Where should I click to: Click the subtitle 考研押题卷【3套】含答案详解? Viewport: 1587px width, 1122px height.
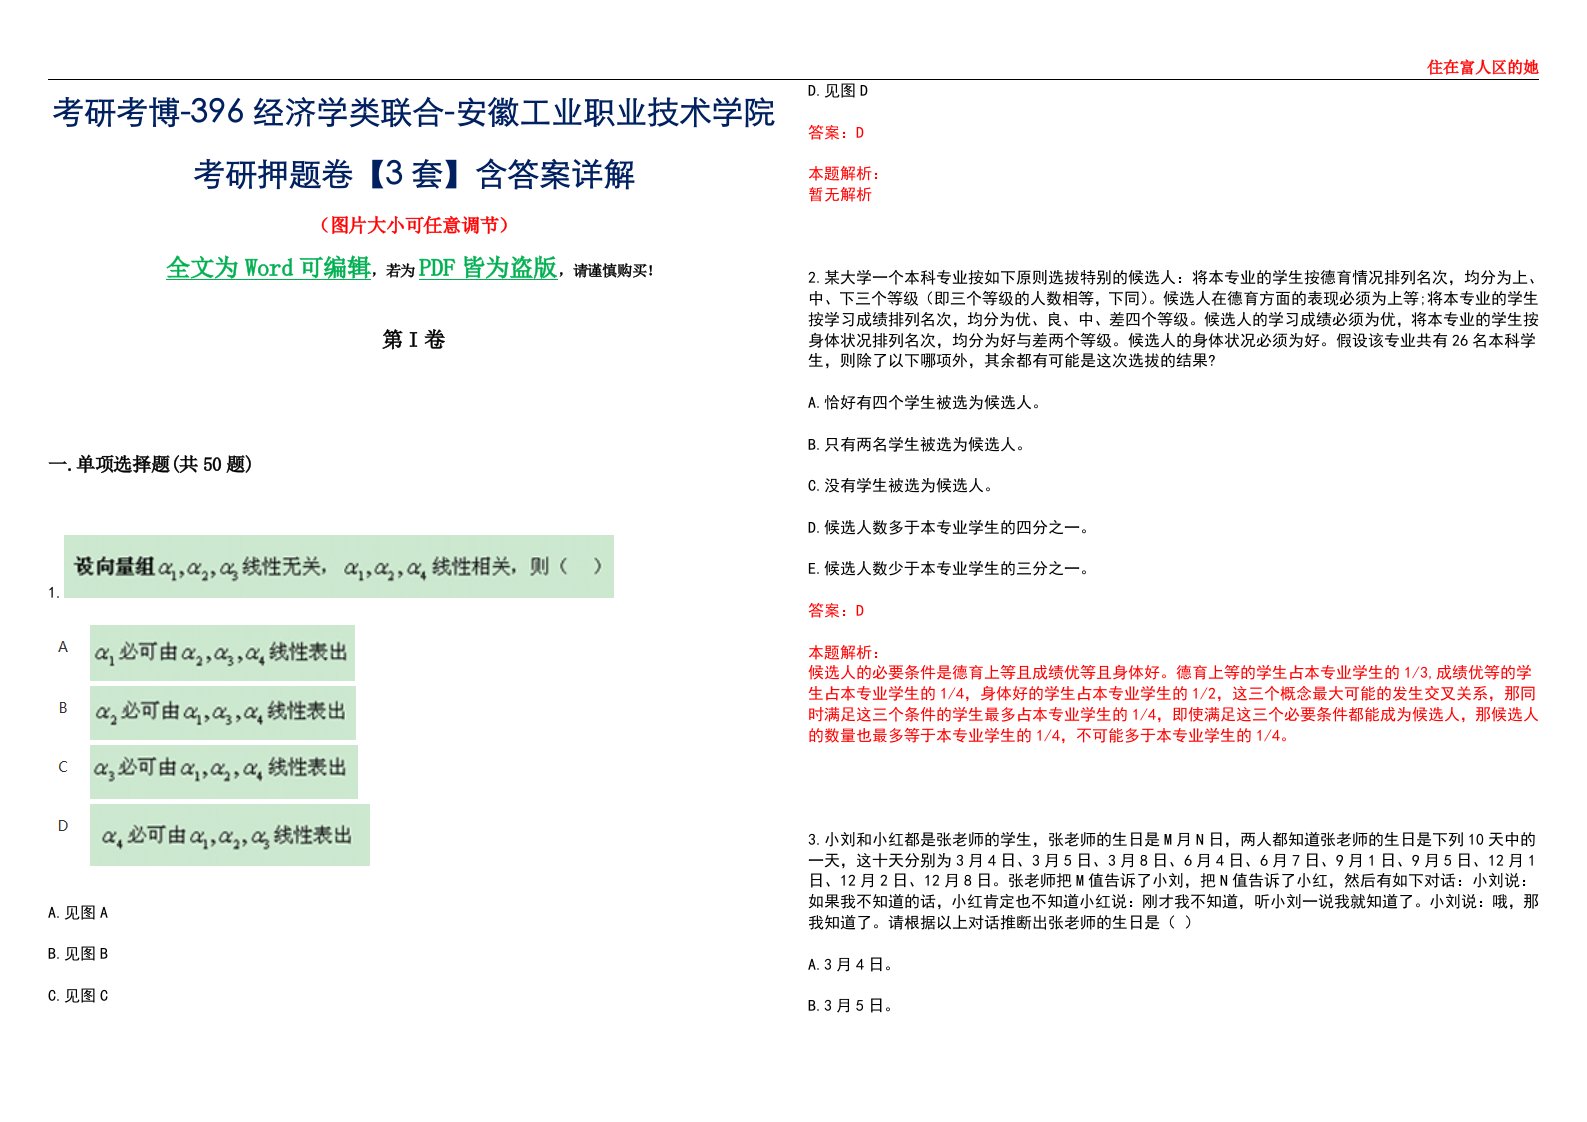click(414, 175)
